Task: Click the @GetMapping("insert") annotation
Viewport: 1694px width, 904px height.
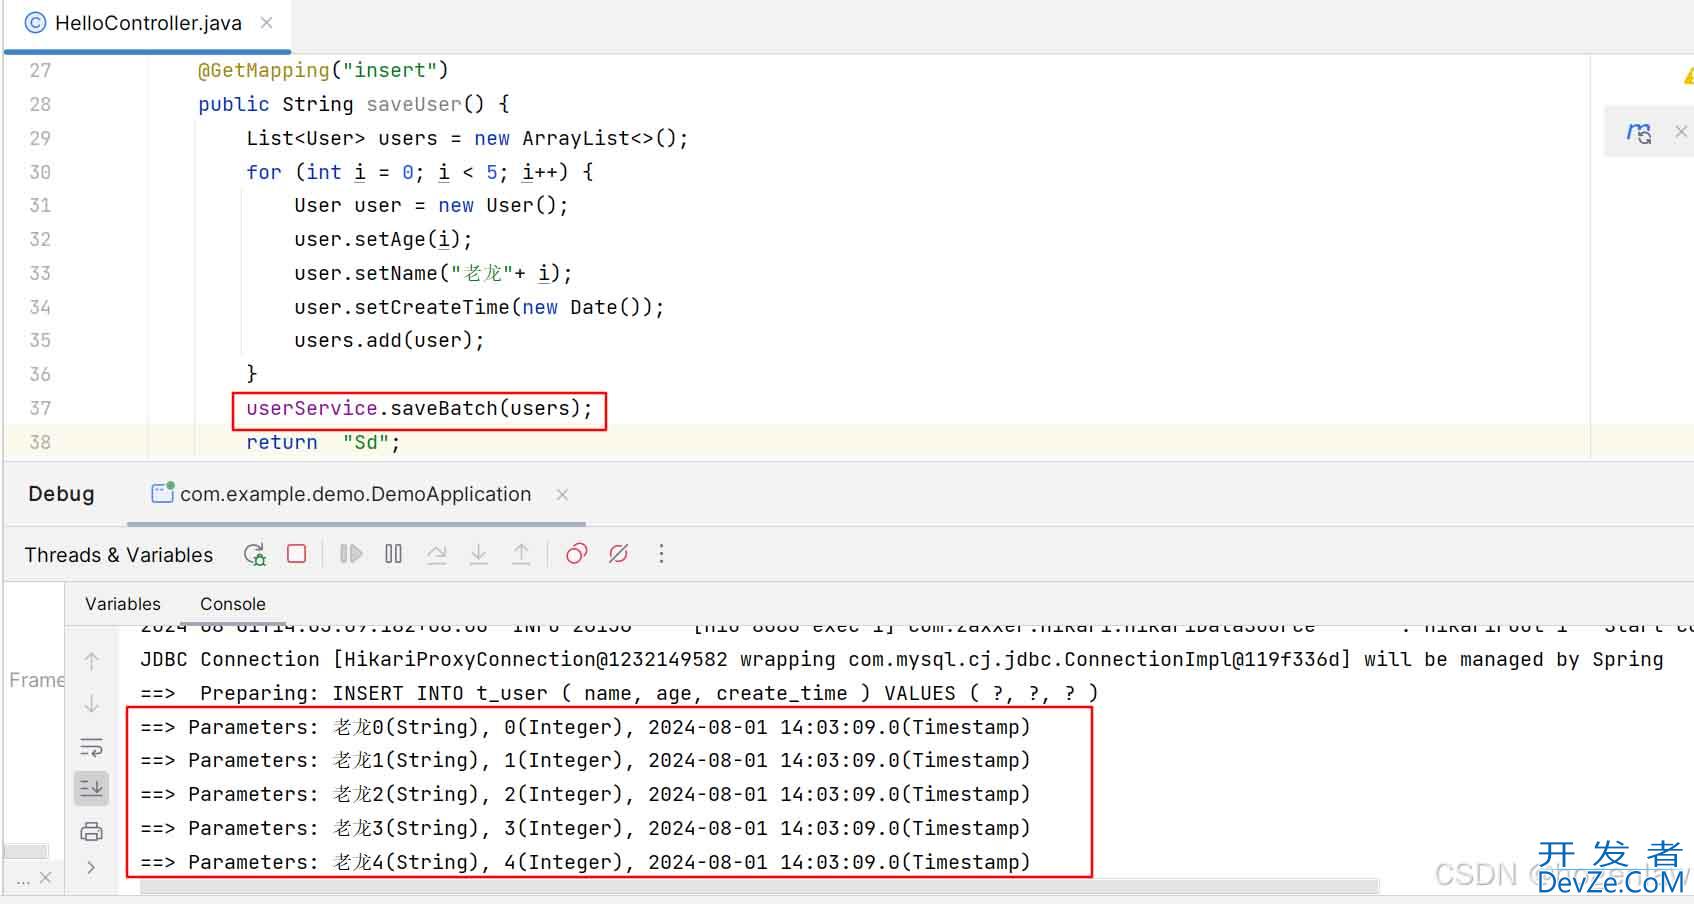Action: 323,70
